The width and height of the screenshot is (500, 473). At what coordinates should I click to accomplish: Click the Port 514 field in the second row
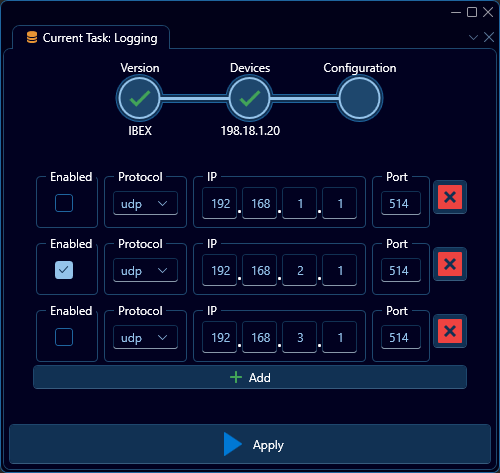coord(401,270)
